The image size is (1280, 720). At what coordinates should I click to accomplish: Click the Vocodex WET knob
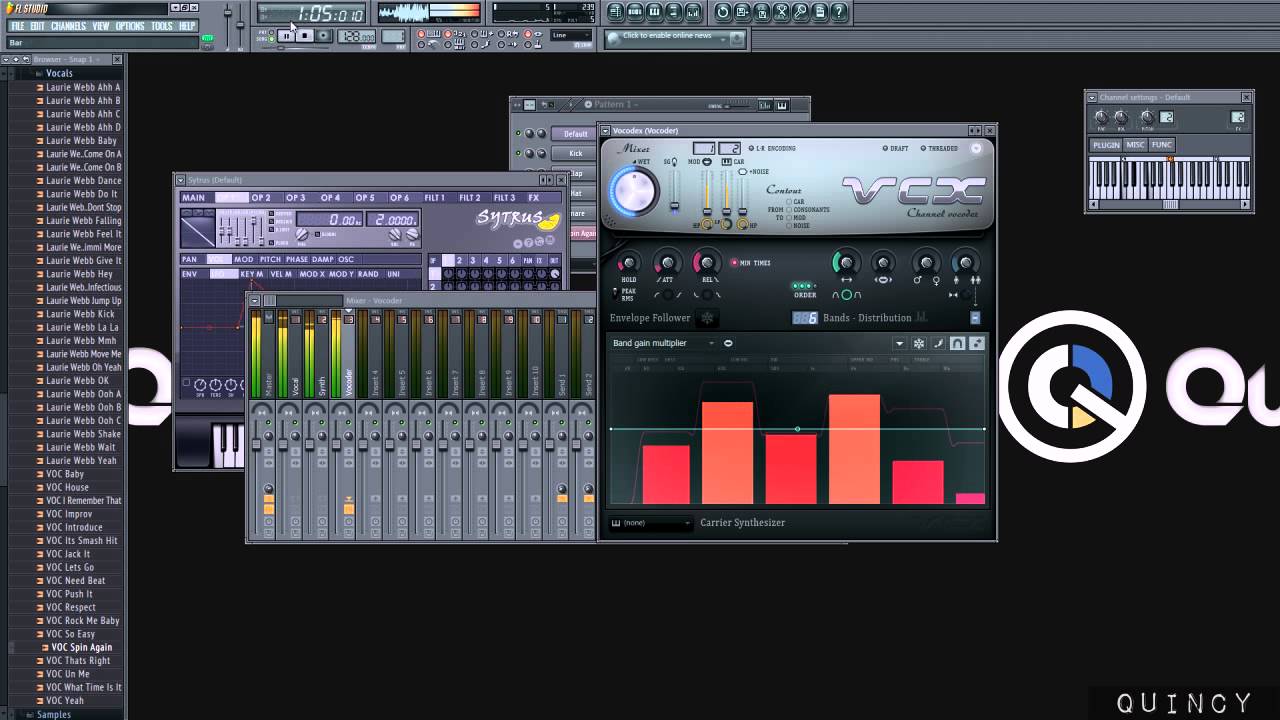pyautogui.click(x=634, y=191)
